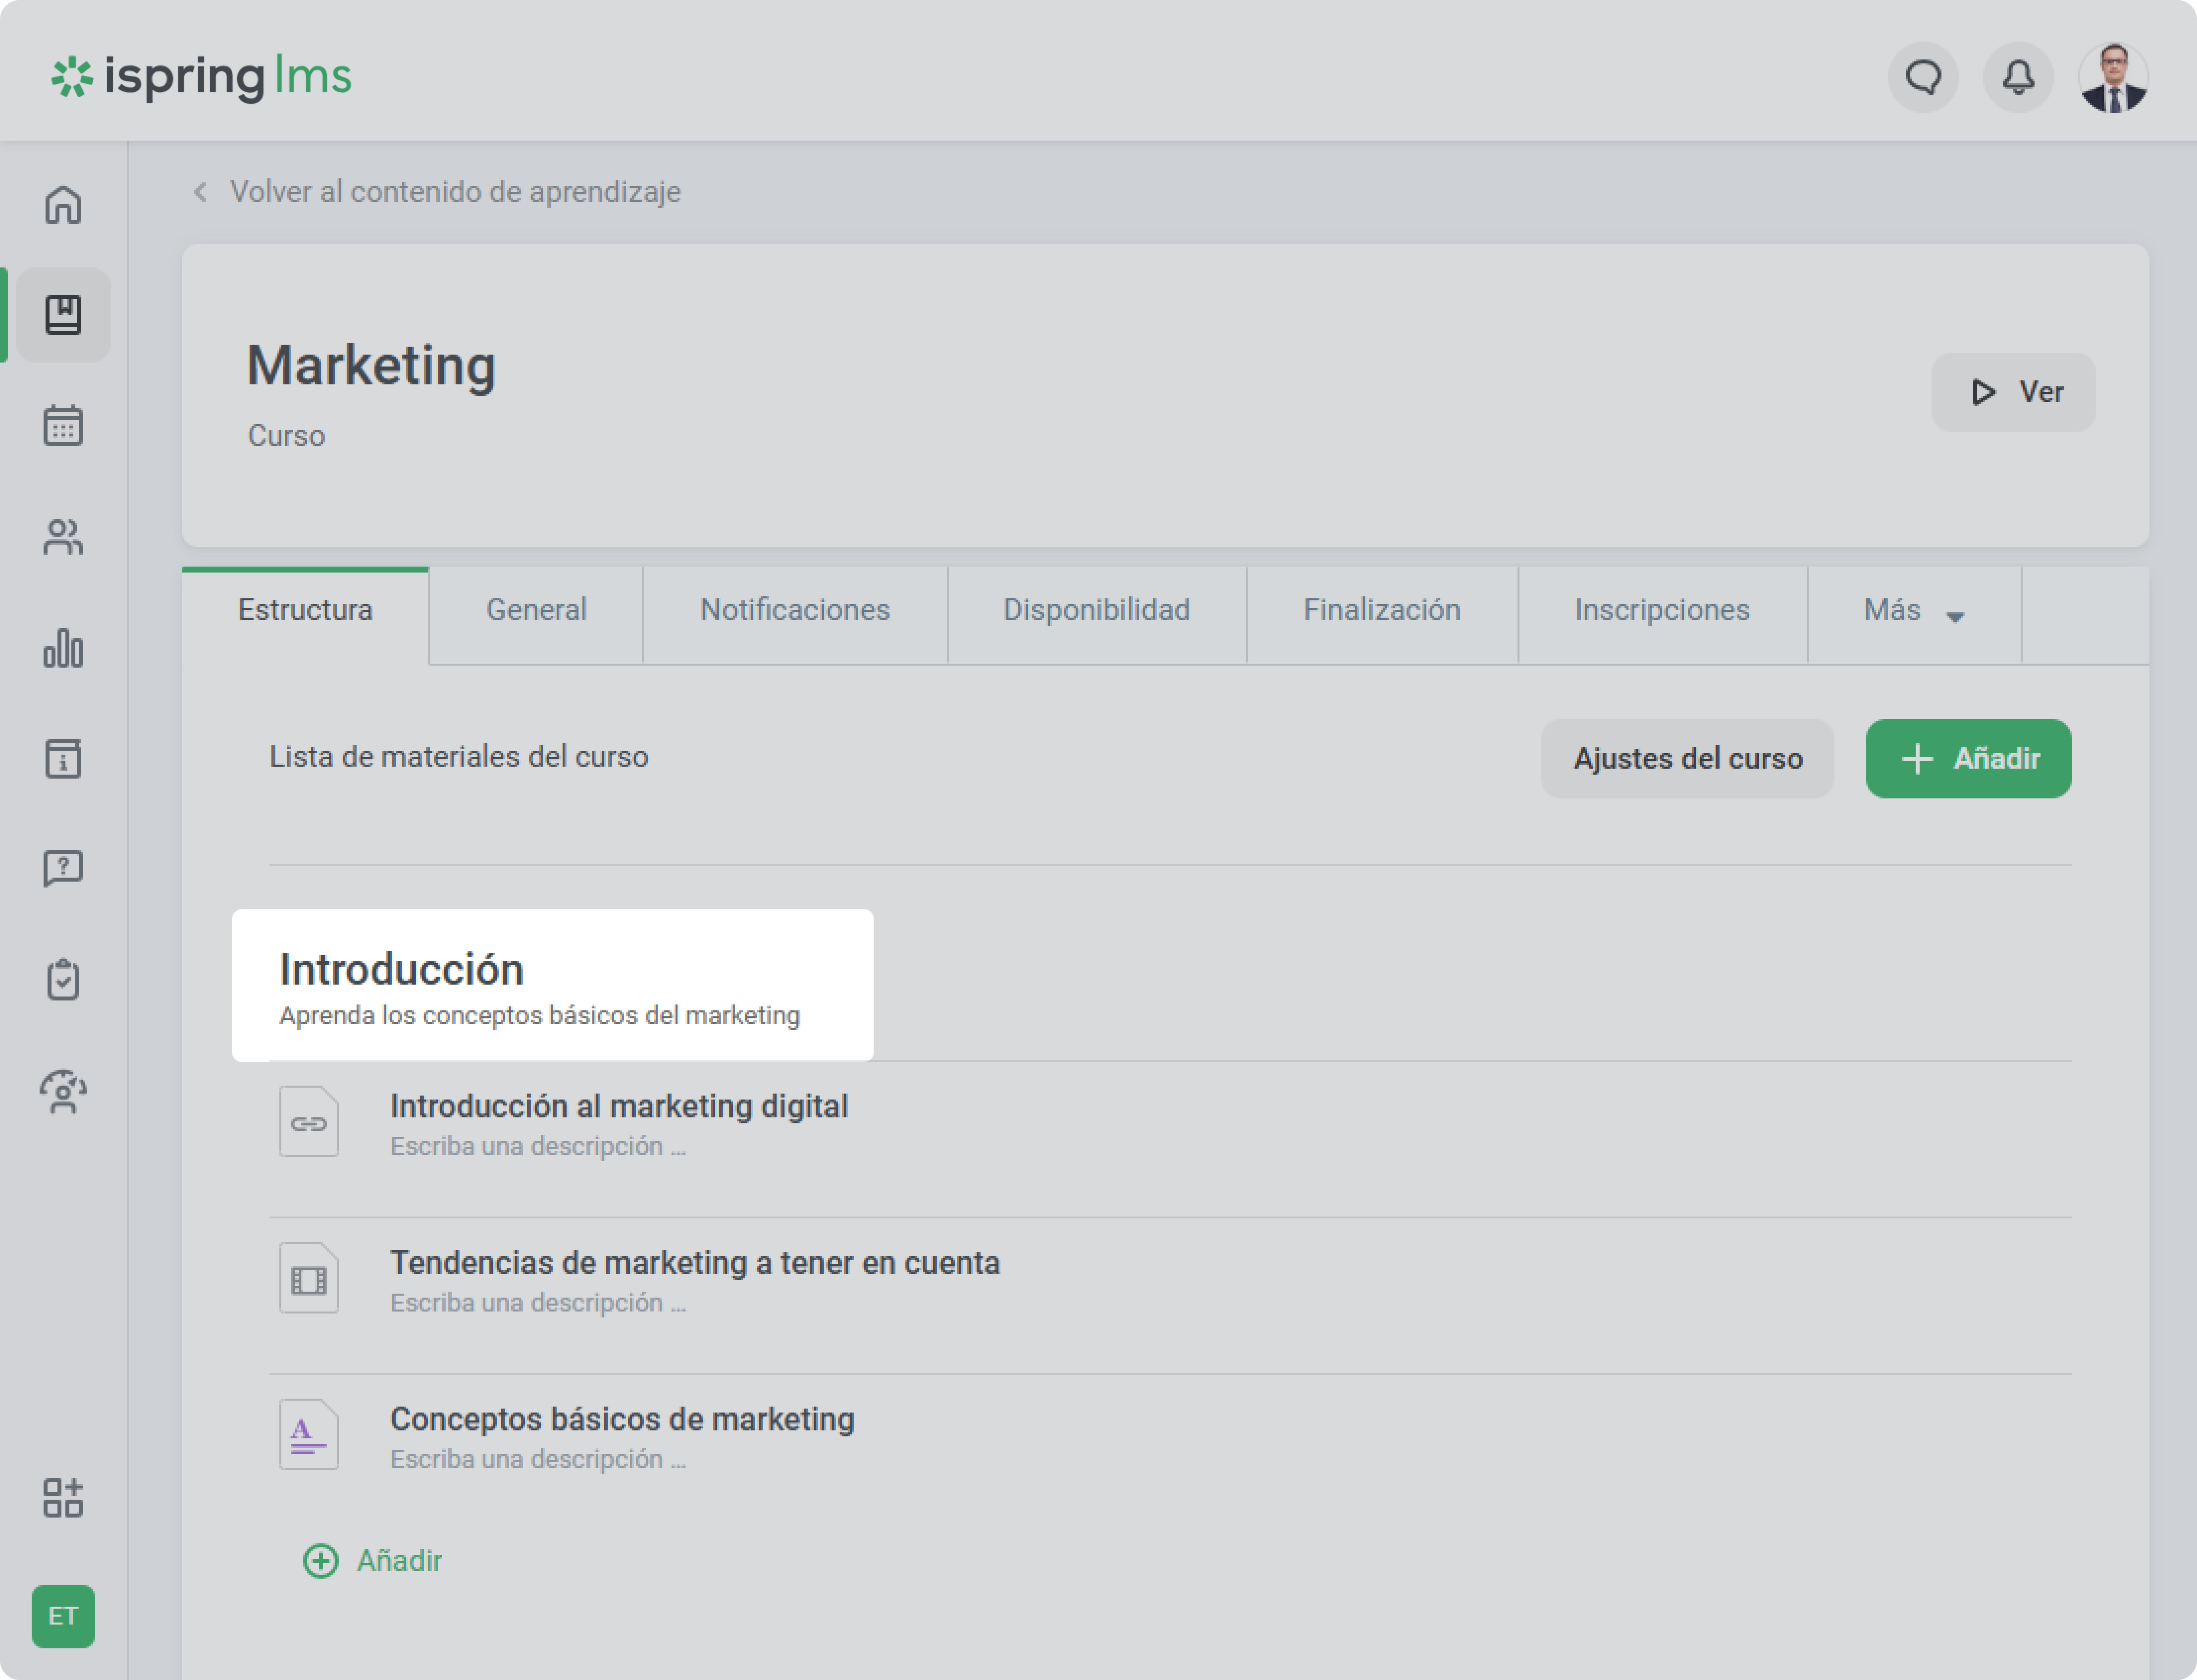Click description field under Conceptos básicos de marketing

click(x=537, y=1459)
